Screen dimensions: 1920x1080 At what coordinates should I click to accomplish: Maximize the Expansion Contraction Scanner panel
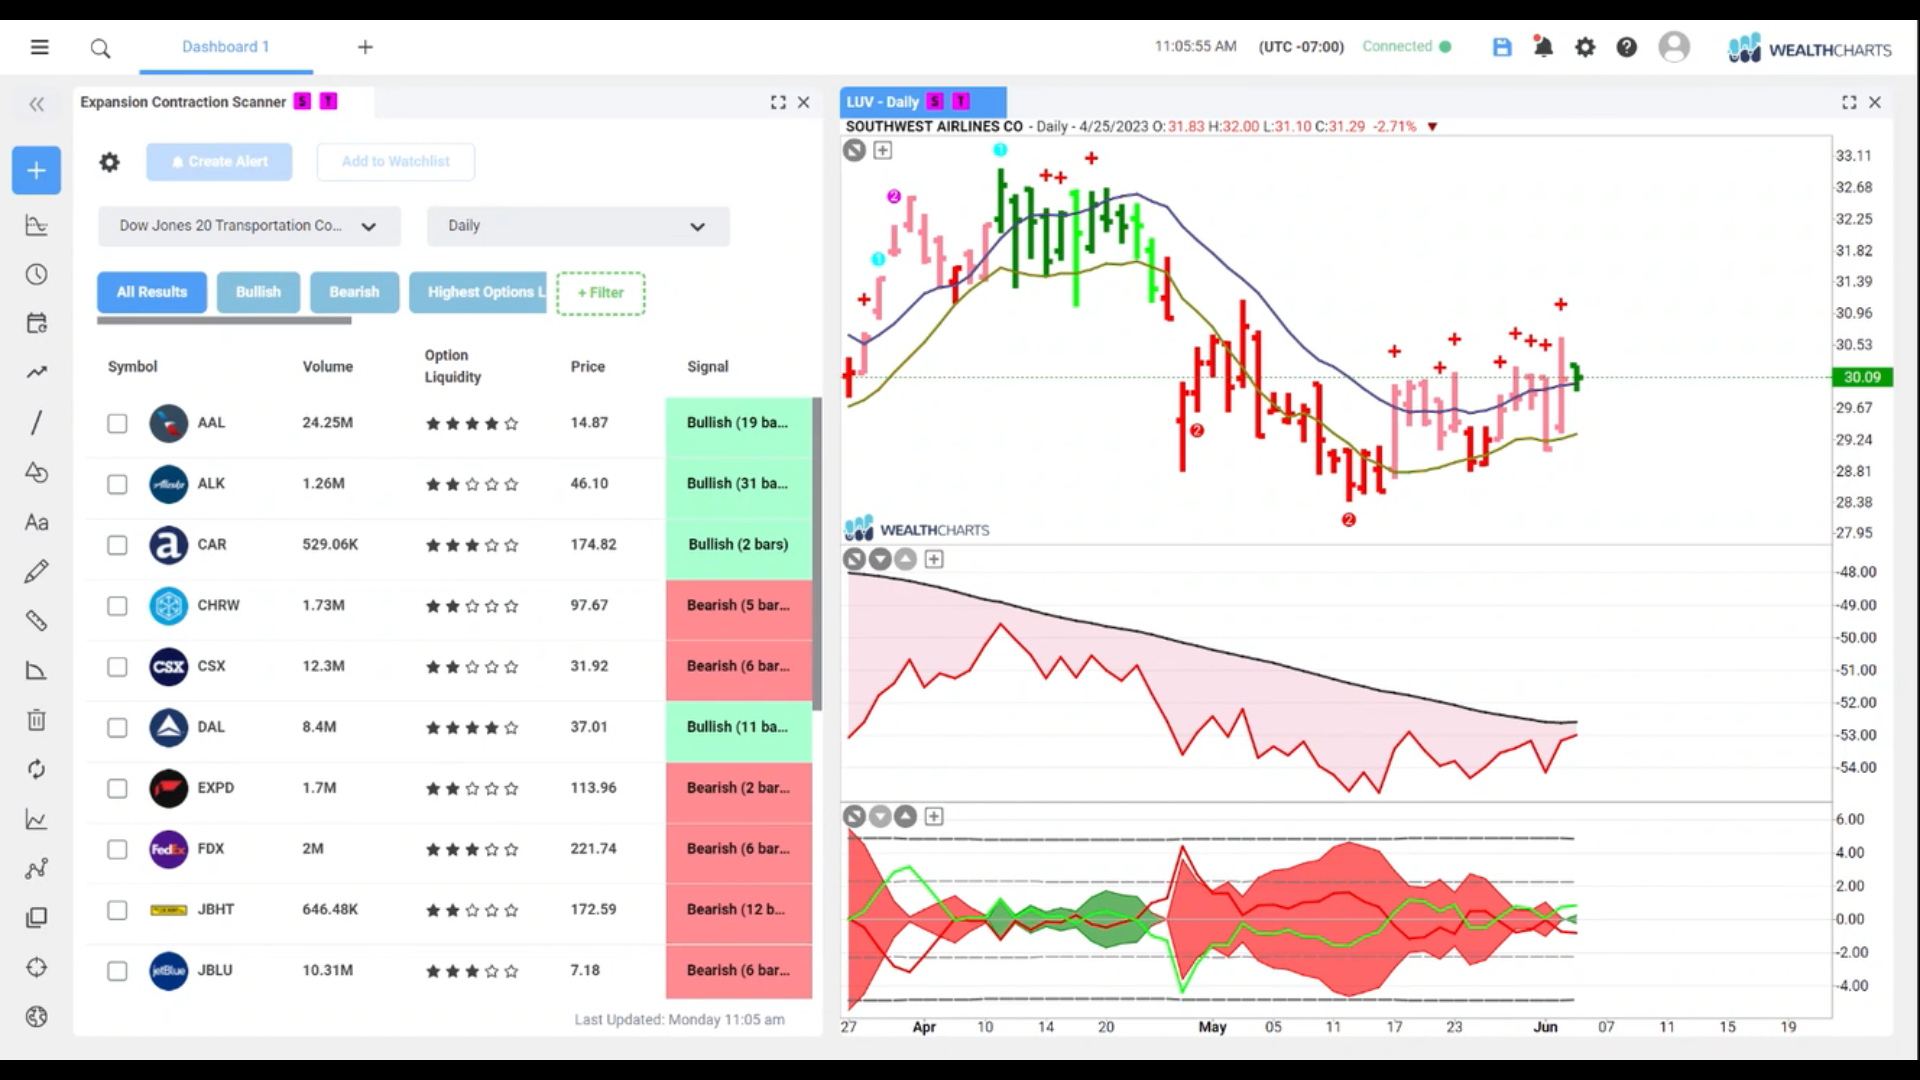click(x=778, y=102)
